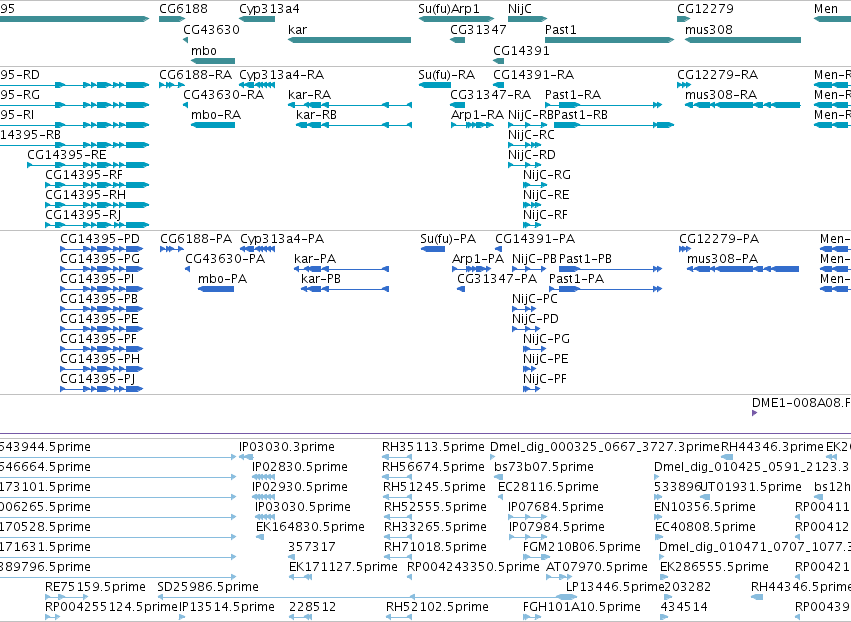
Task: Select the CG6188 gene label
Action: (x=183, y=9)
